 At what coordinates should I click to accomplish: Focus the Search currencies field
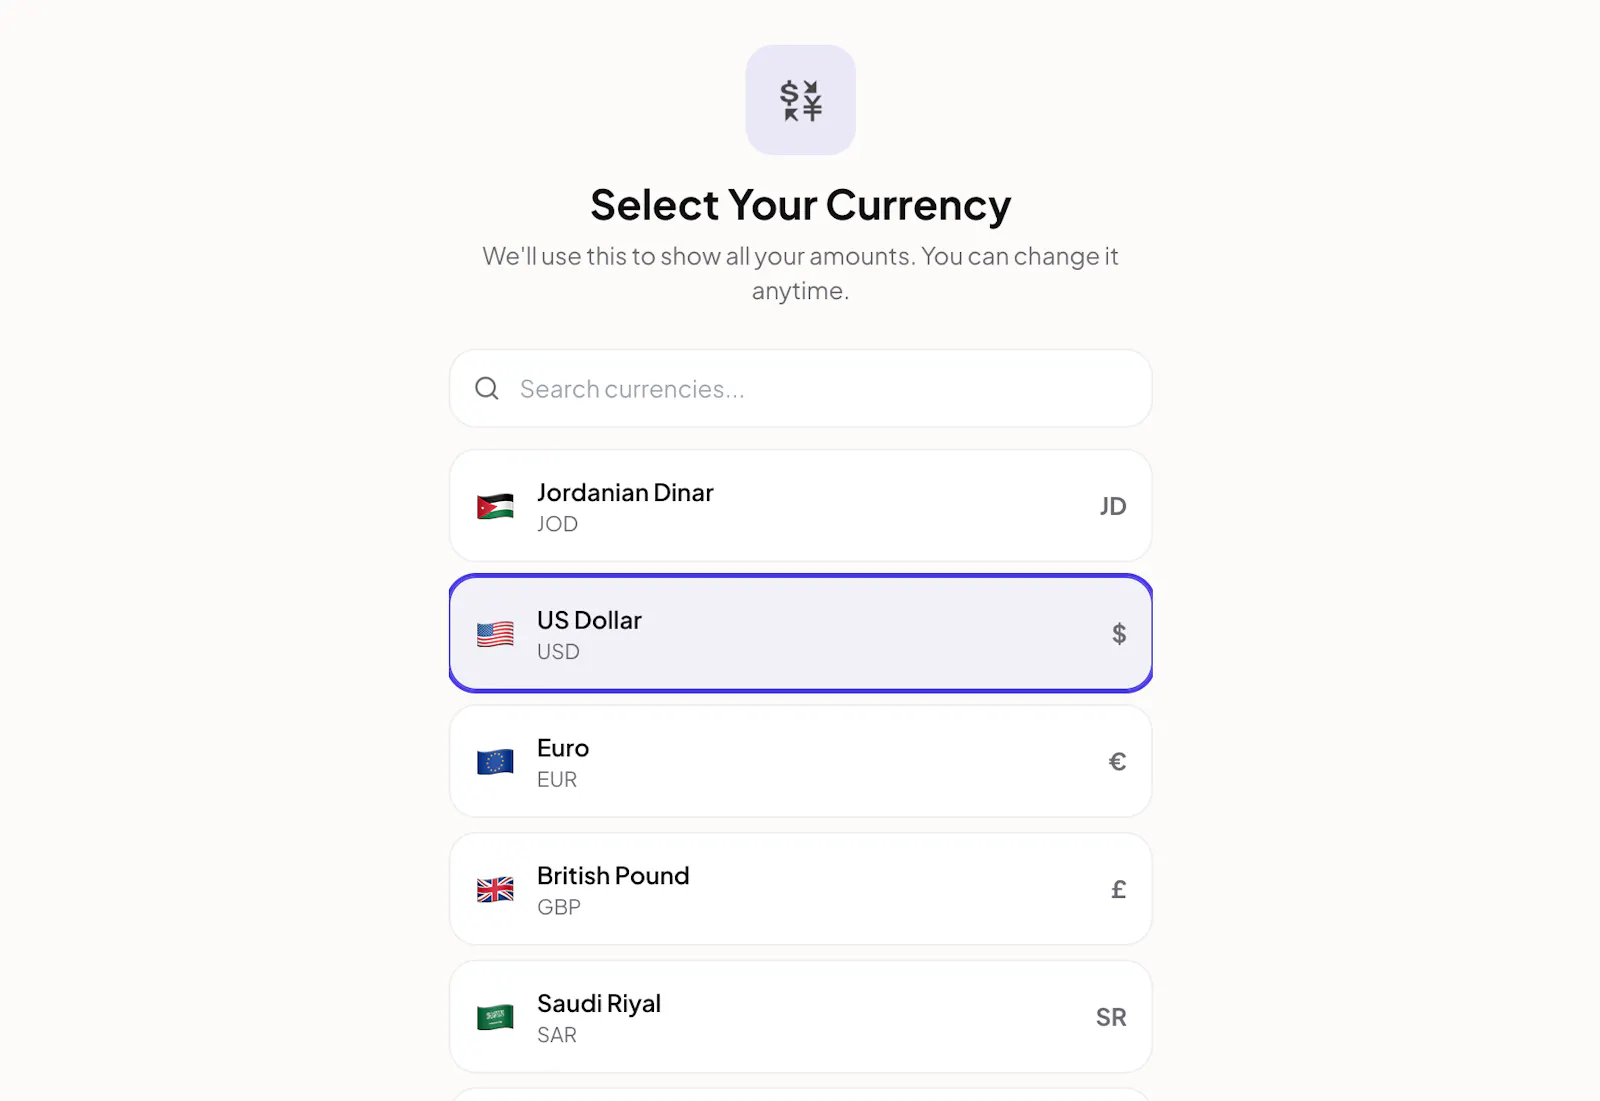[x=801, y=388]
